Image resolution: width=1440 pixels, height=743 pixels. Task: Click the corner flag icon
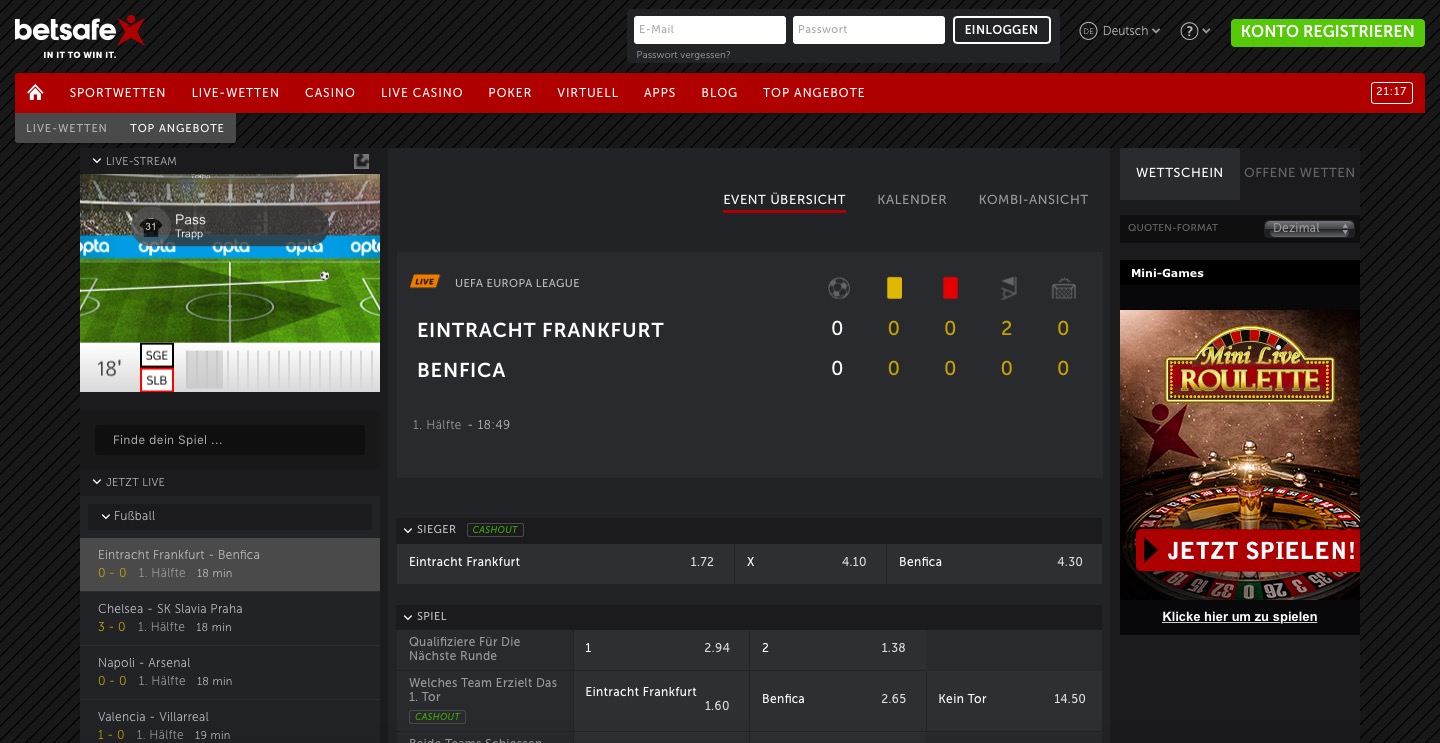1007,289
